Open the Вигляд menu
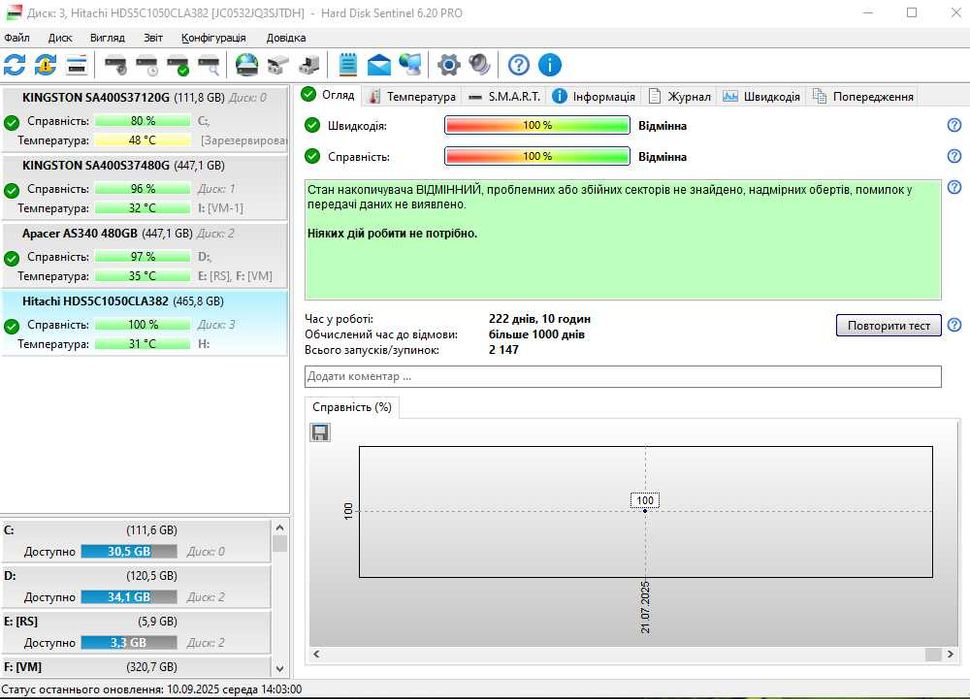 pos(107,38)
